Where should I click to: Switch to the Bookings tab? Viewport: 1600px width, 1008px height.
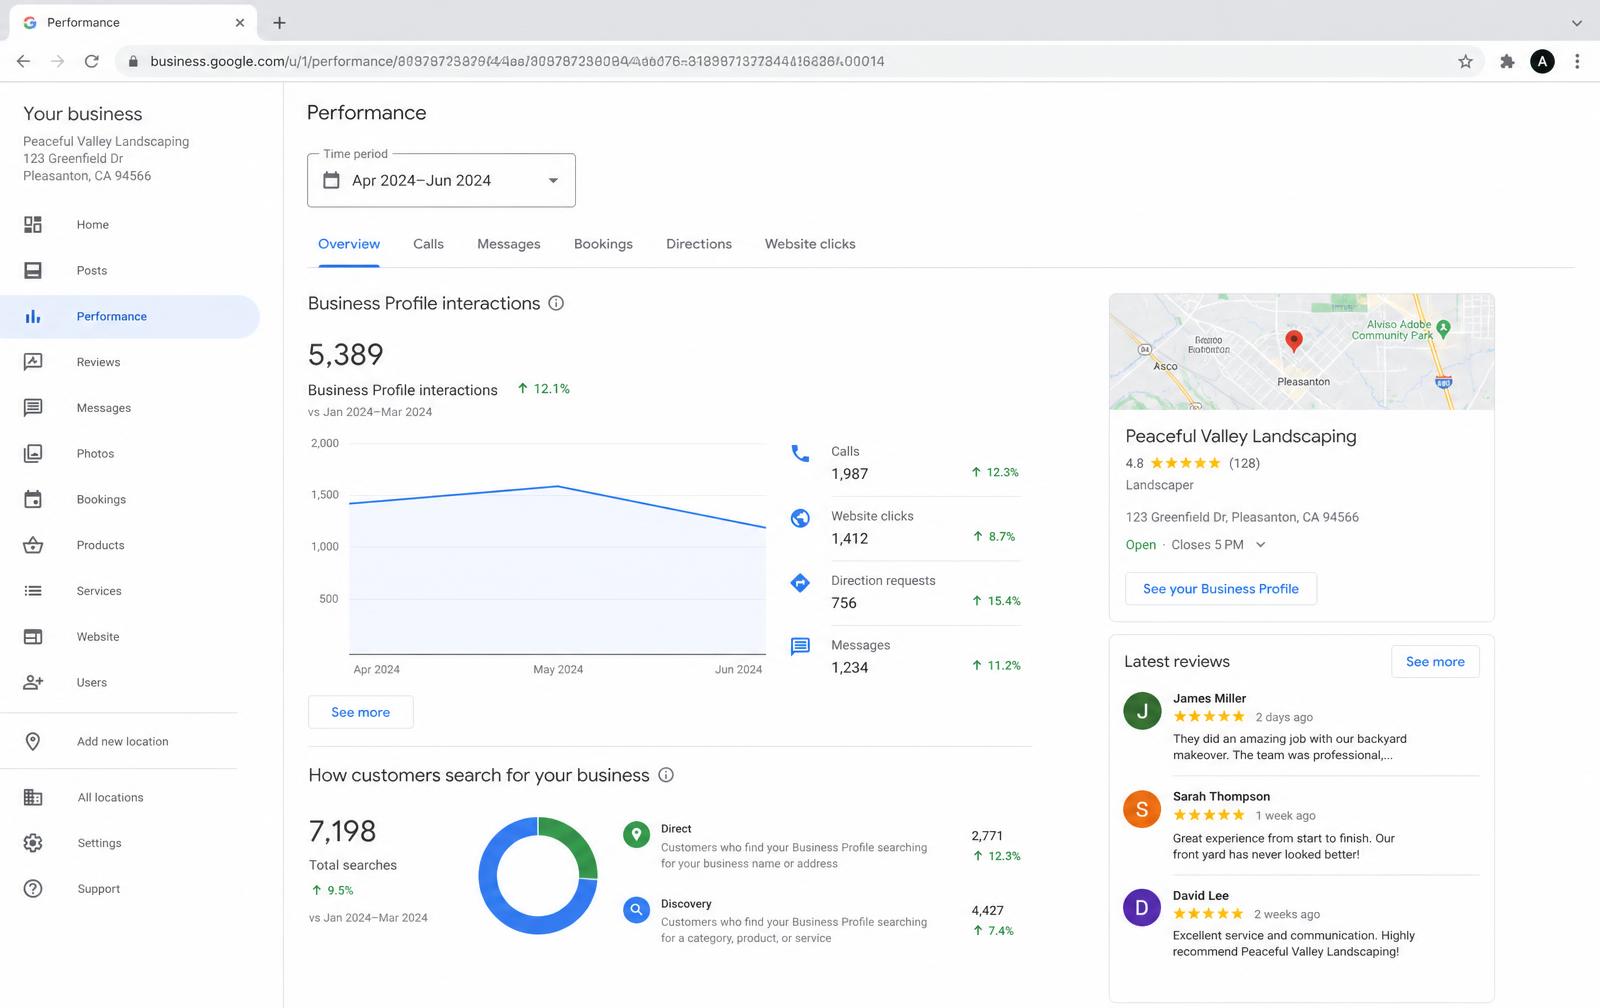pyautogui.click(x=603, y=244)
